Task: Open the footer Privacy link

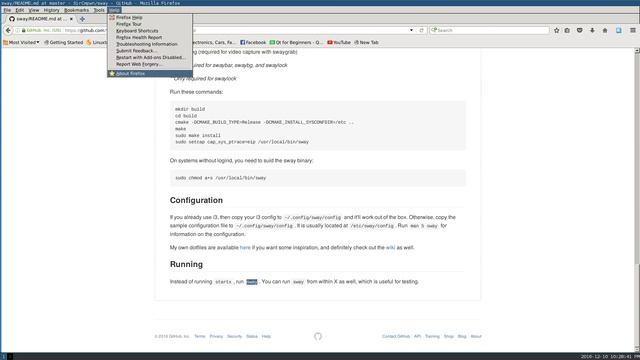Action: pyautogui.click(x=216, y=336)
